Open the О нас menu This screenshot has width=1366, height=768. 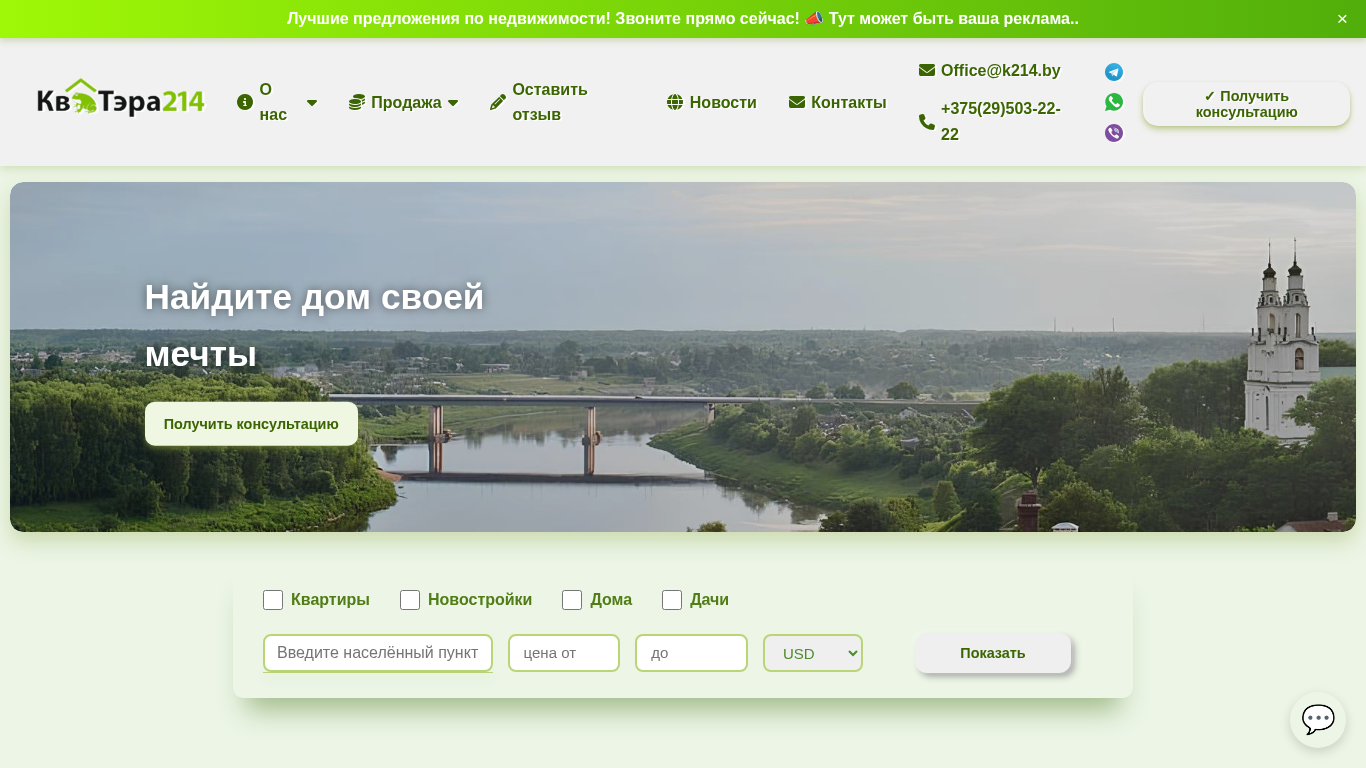[x=277, y=102]
